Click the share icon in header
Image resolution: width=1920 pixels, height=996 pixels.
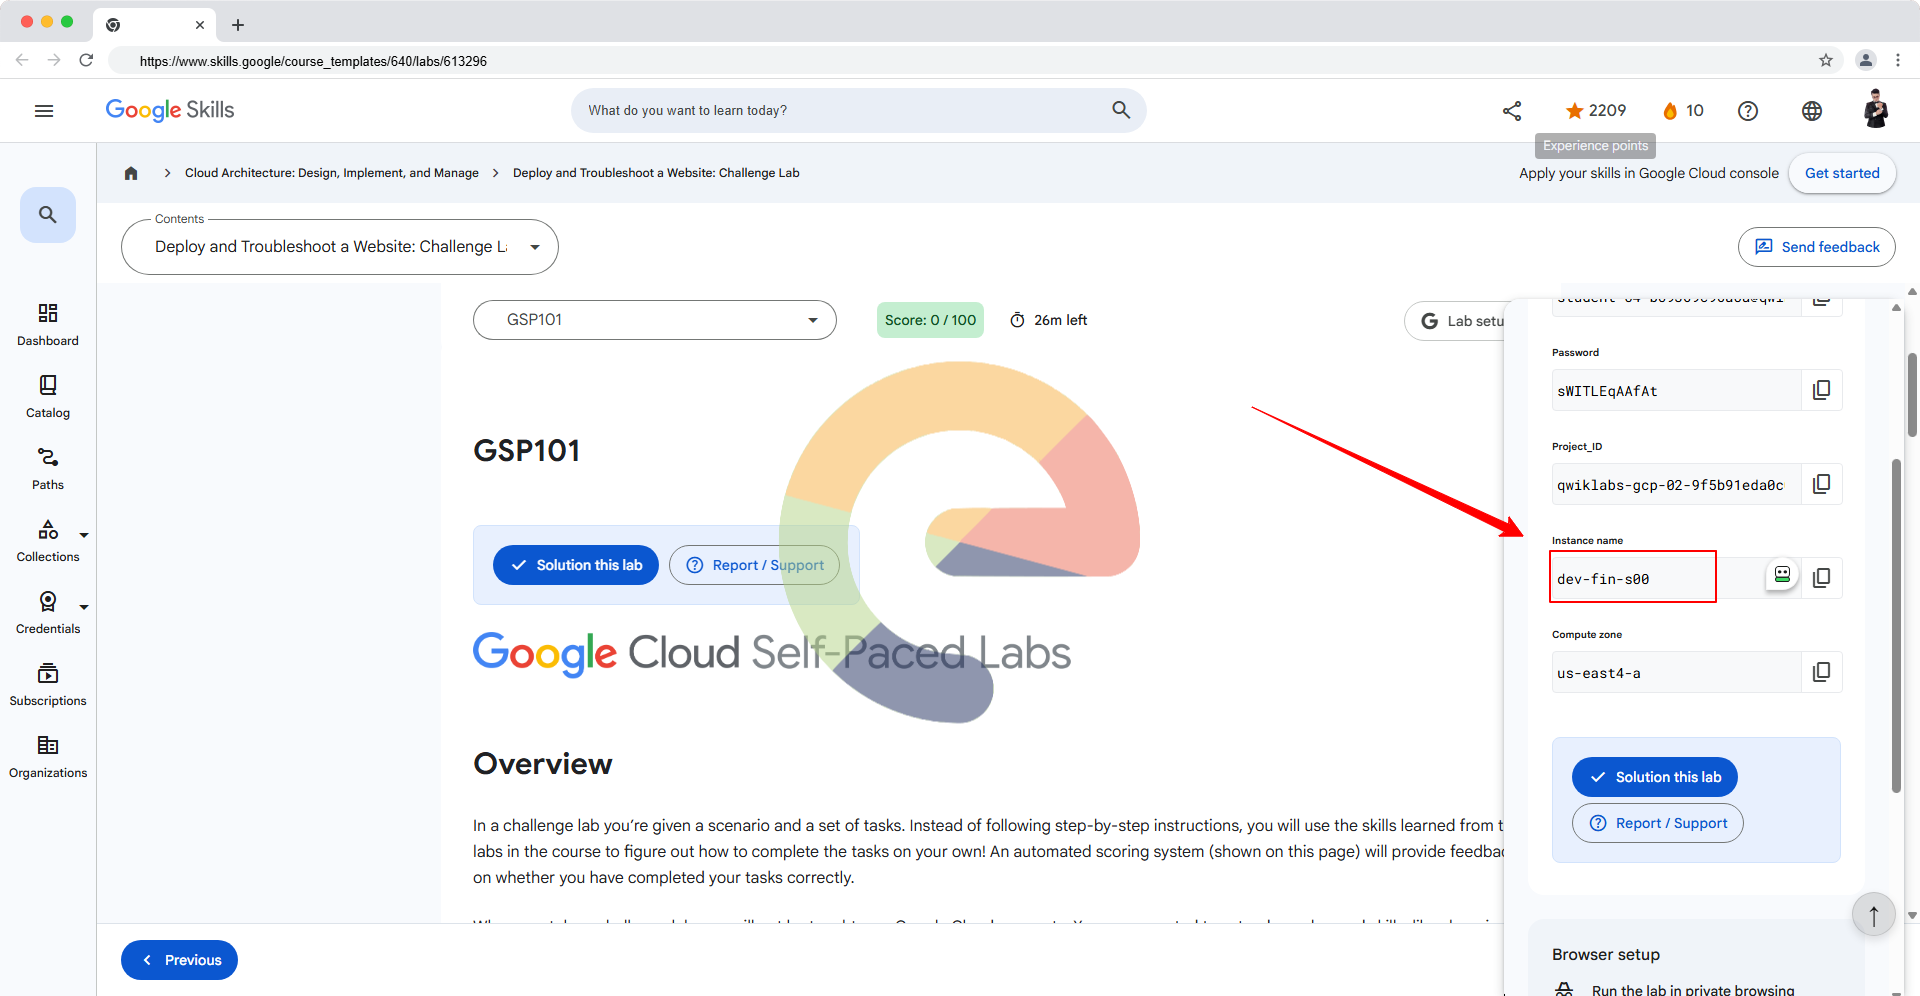point(1512,111)
